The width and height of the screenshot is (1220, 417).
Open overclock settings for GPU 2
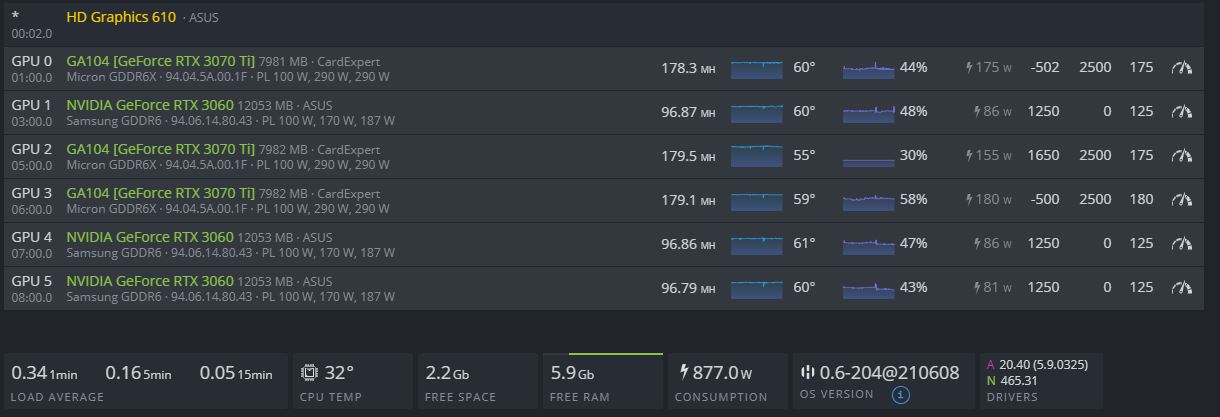coord(1182,156)
